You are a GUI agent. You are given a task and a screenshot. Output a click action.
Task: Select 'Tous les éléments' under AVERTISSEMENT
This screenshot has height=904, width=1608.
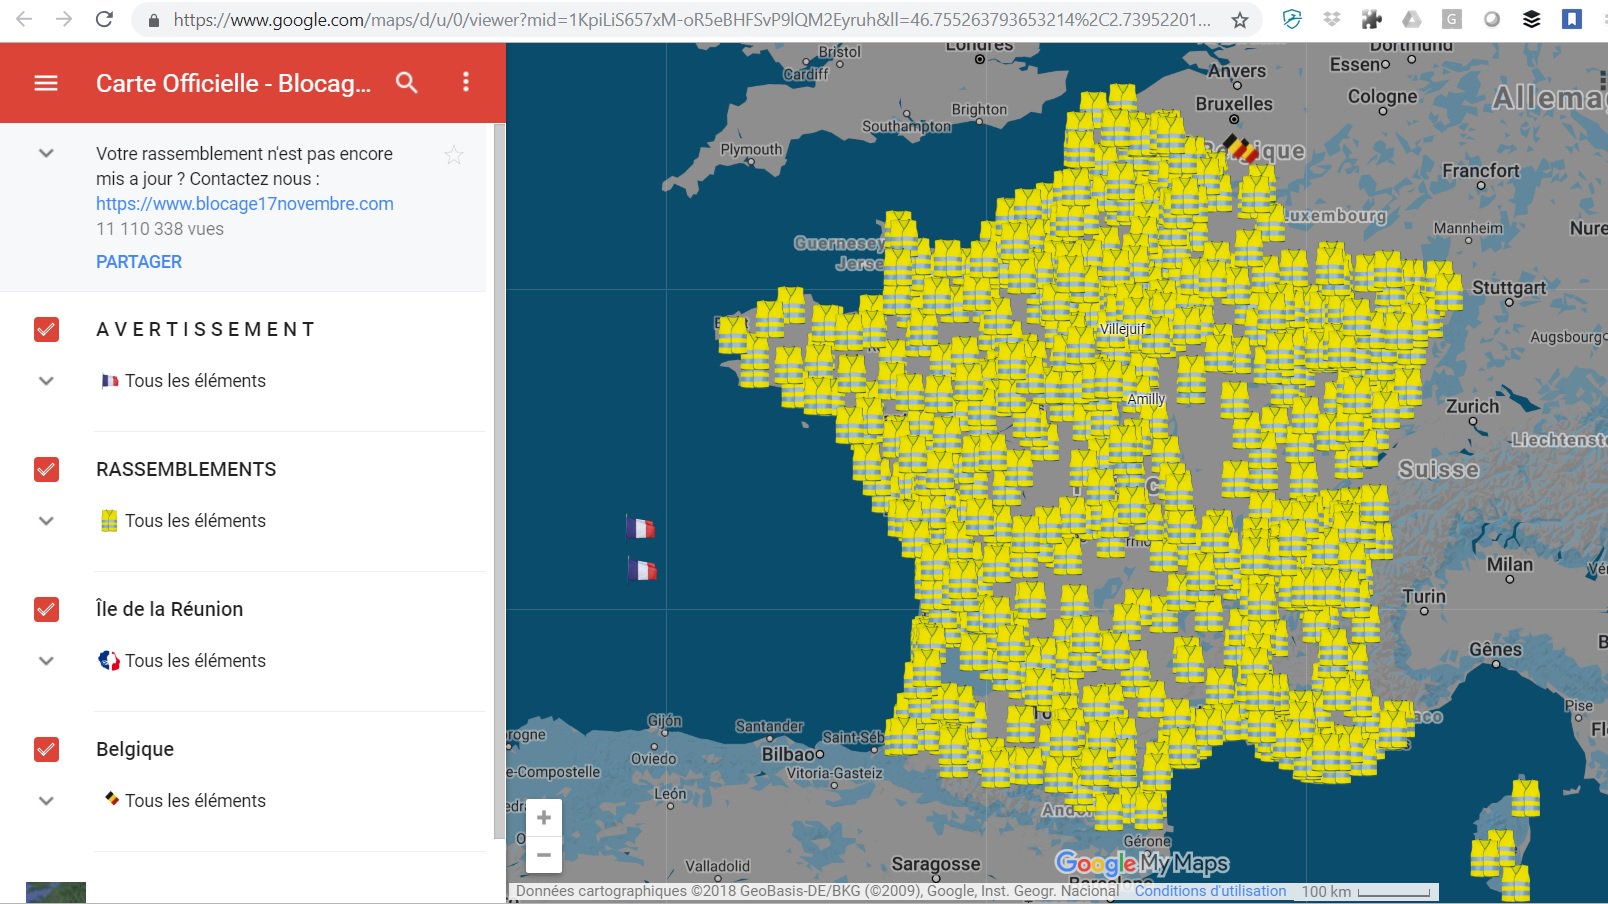tap(195, 381)
